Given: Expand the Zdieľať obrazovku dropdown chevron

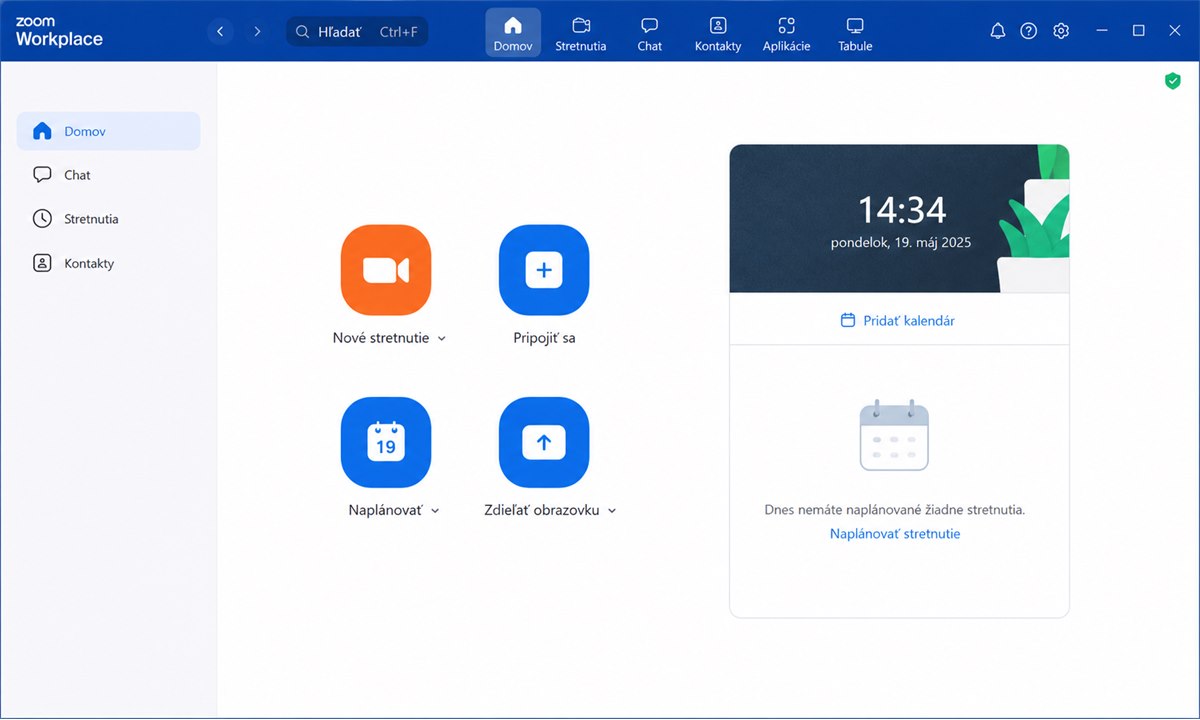Looking at the screenshot, I should 612,511.
